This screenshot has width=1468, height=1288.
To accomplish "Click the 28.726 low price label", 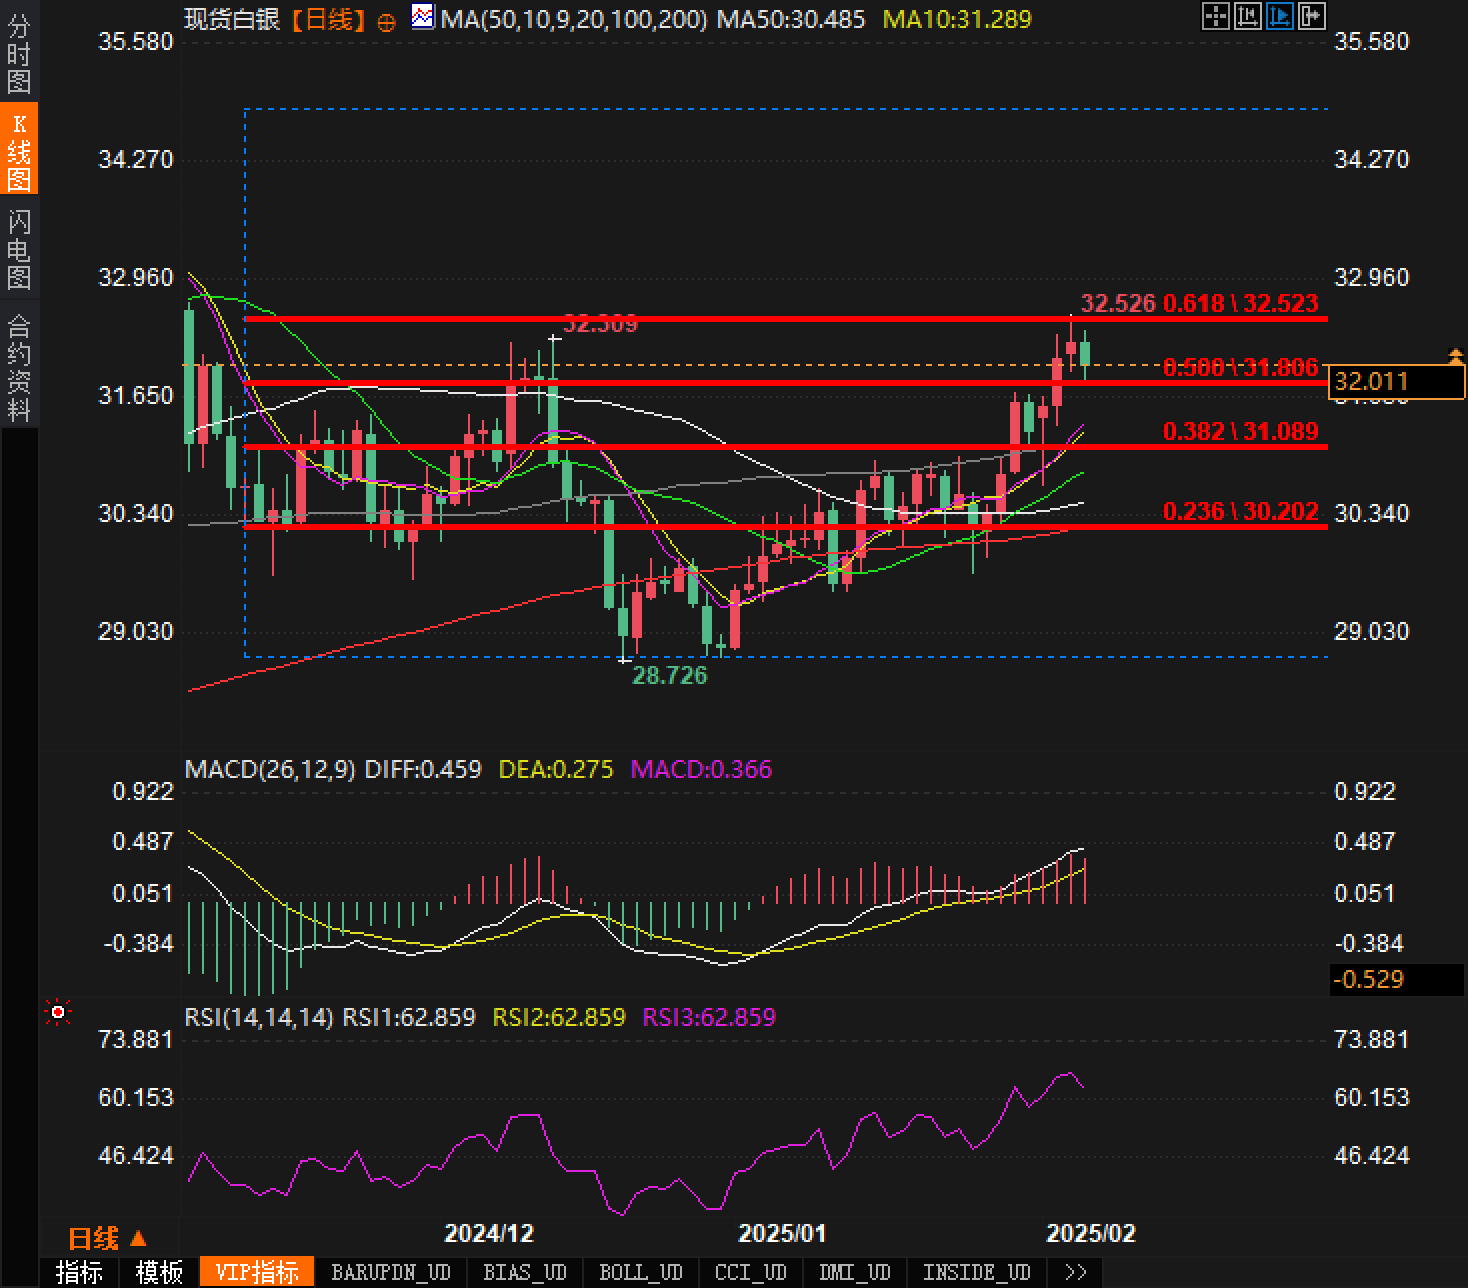I will pos(669,675).
